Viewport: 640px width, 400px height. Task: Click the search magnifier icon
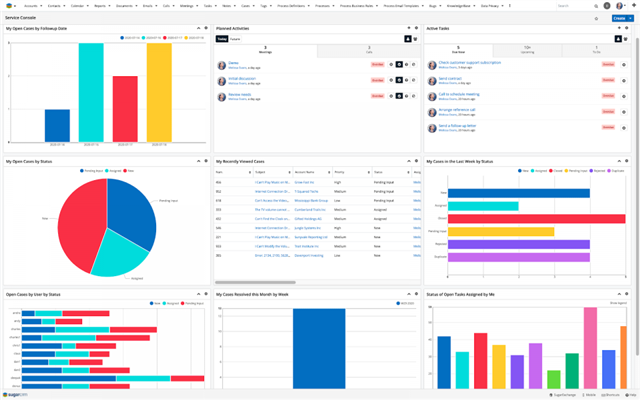(x=596, y=6)
